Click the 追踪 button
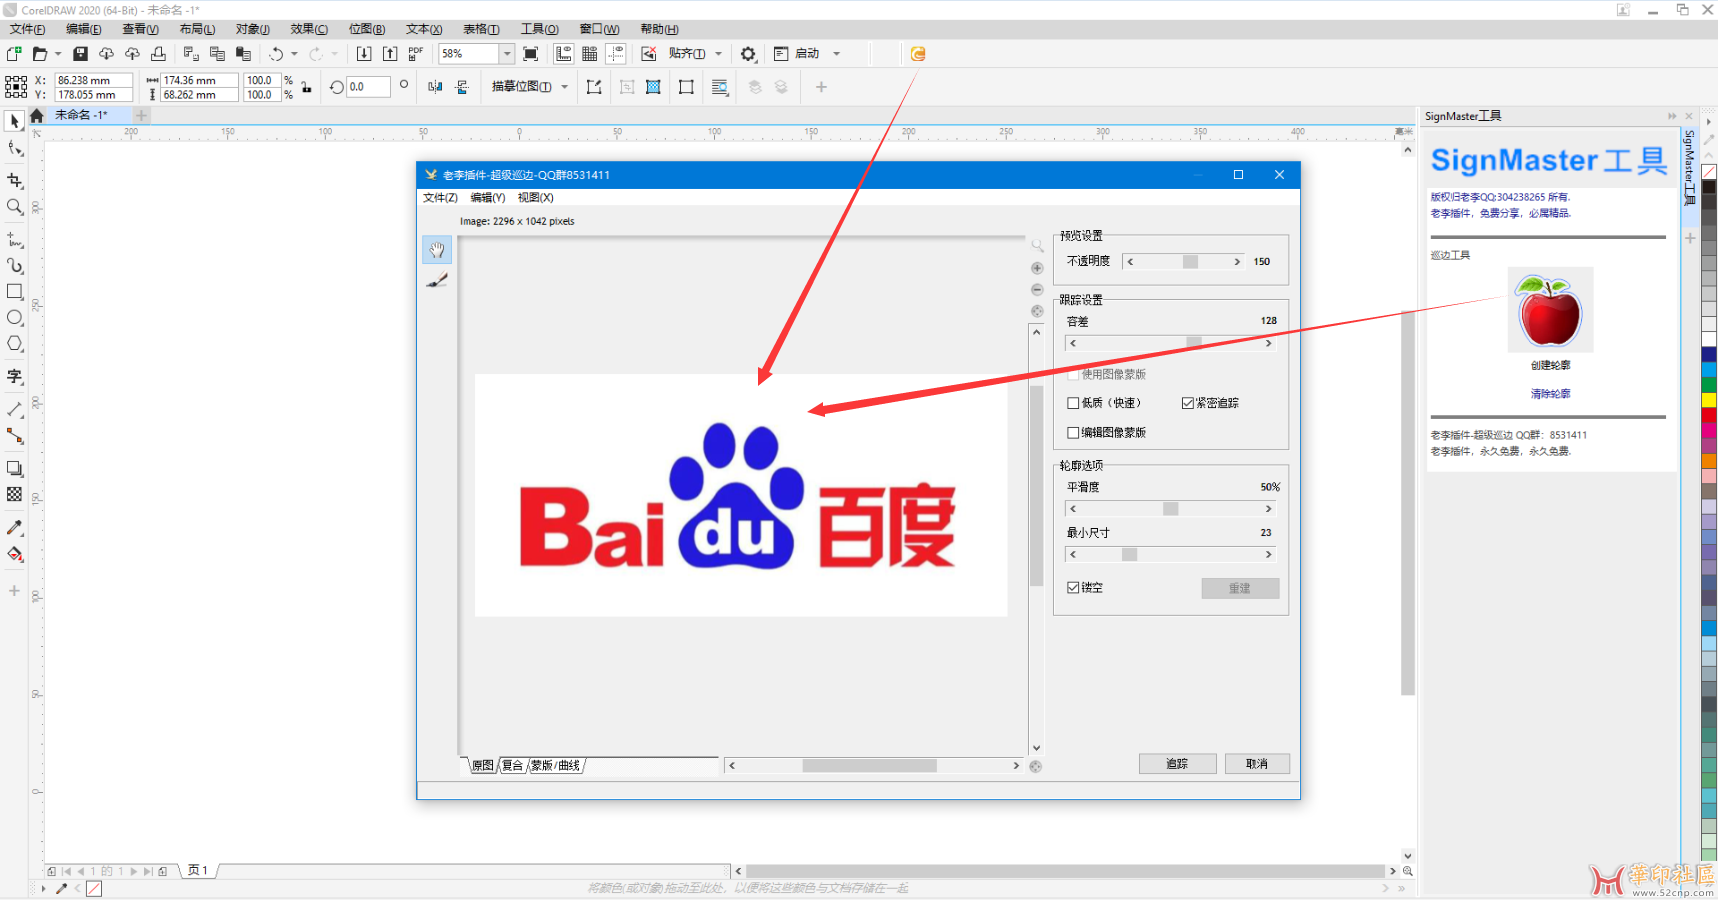The height and width of the screenshot is (900, 1718). click(1177, 764)
